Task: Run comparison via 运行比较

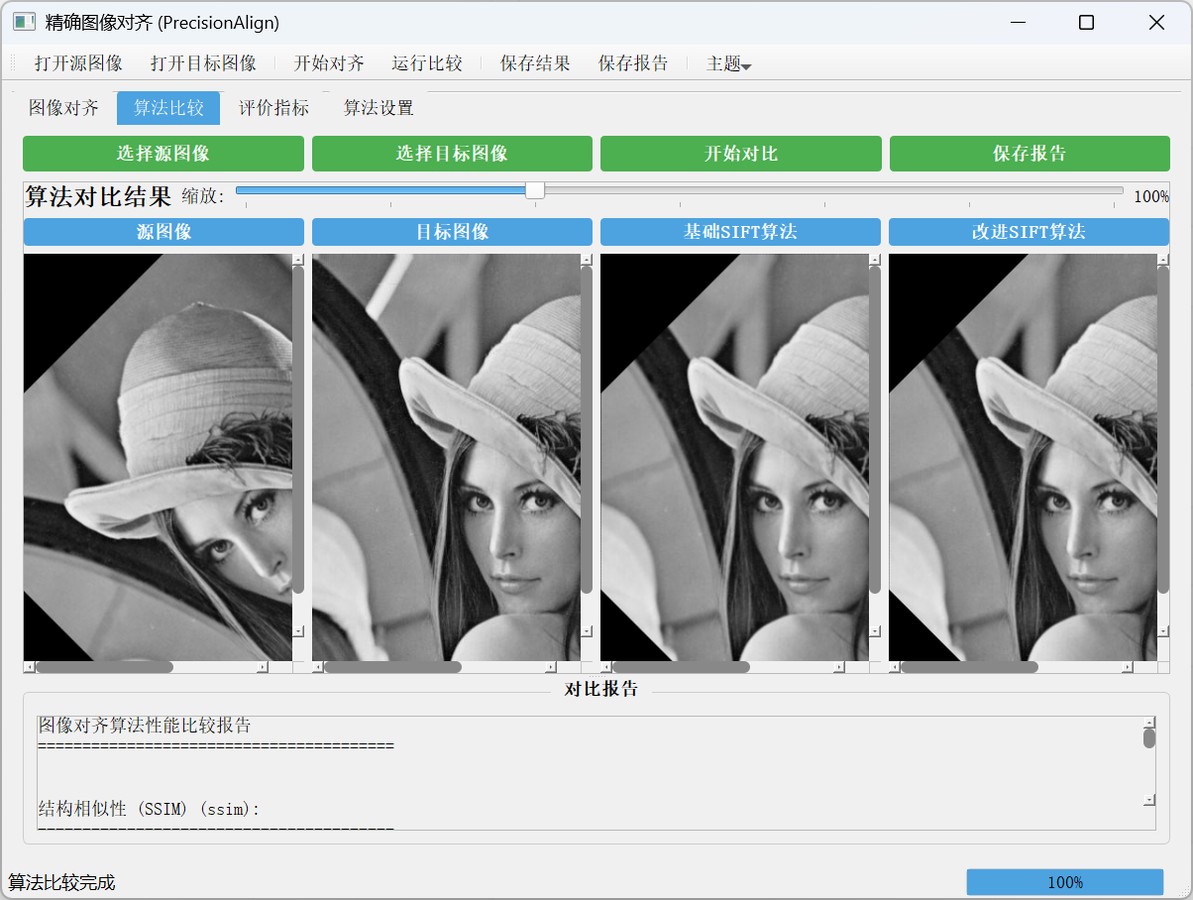Action: tap(427, 63)
